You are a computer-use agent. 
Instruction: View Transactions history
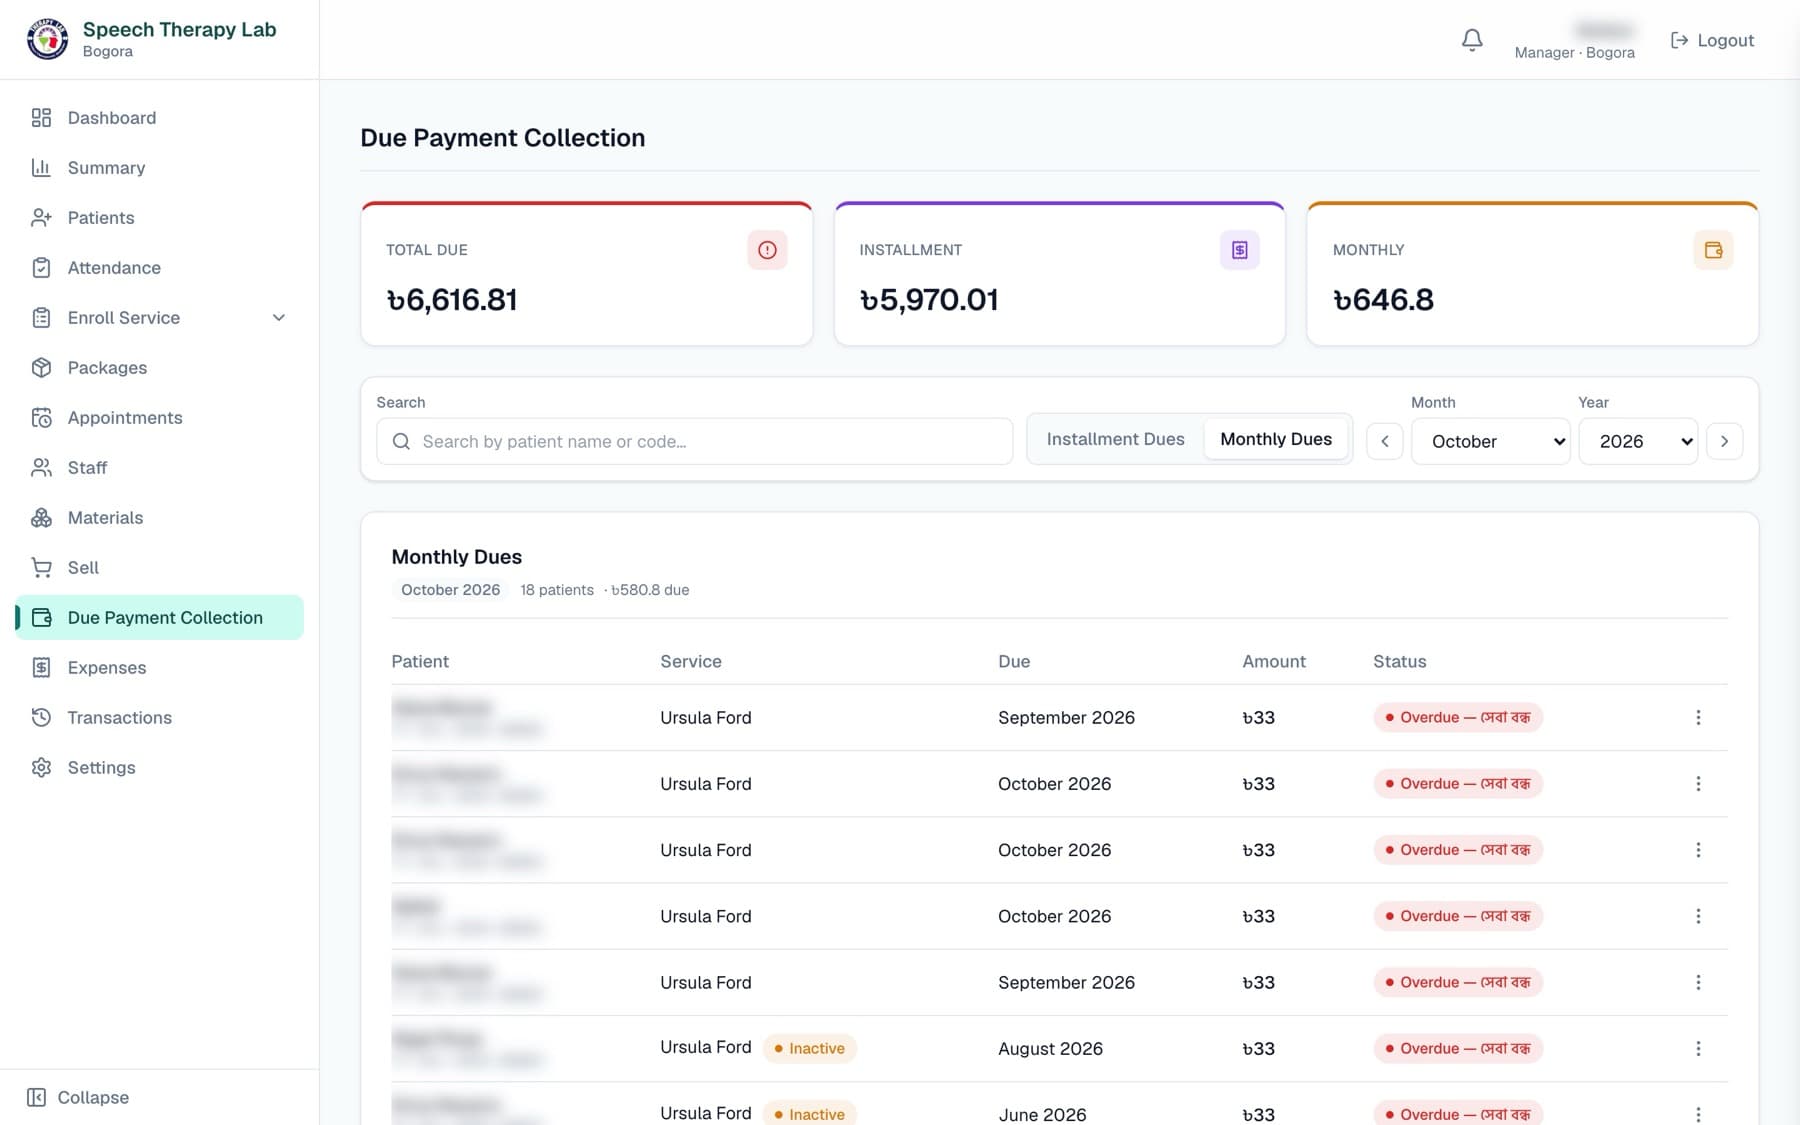(160, 718)
